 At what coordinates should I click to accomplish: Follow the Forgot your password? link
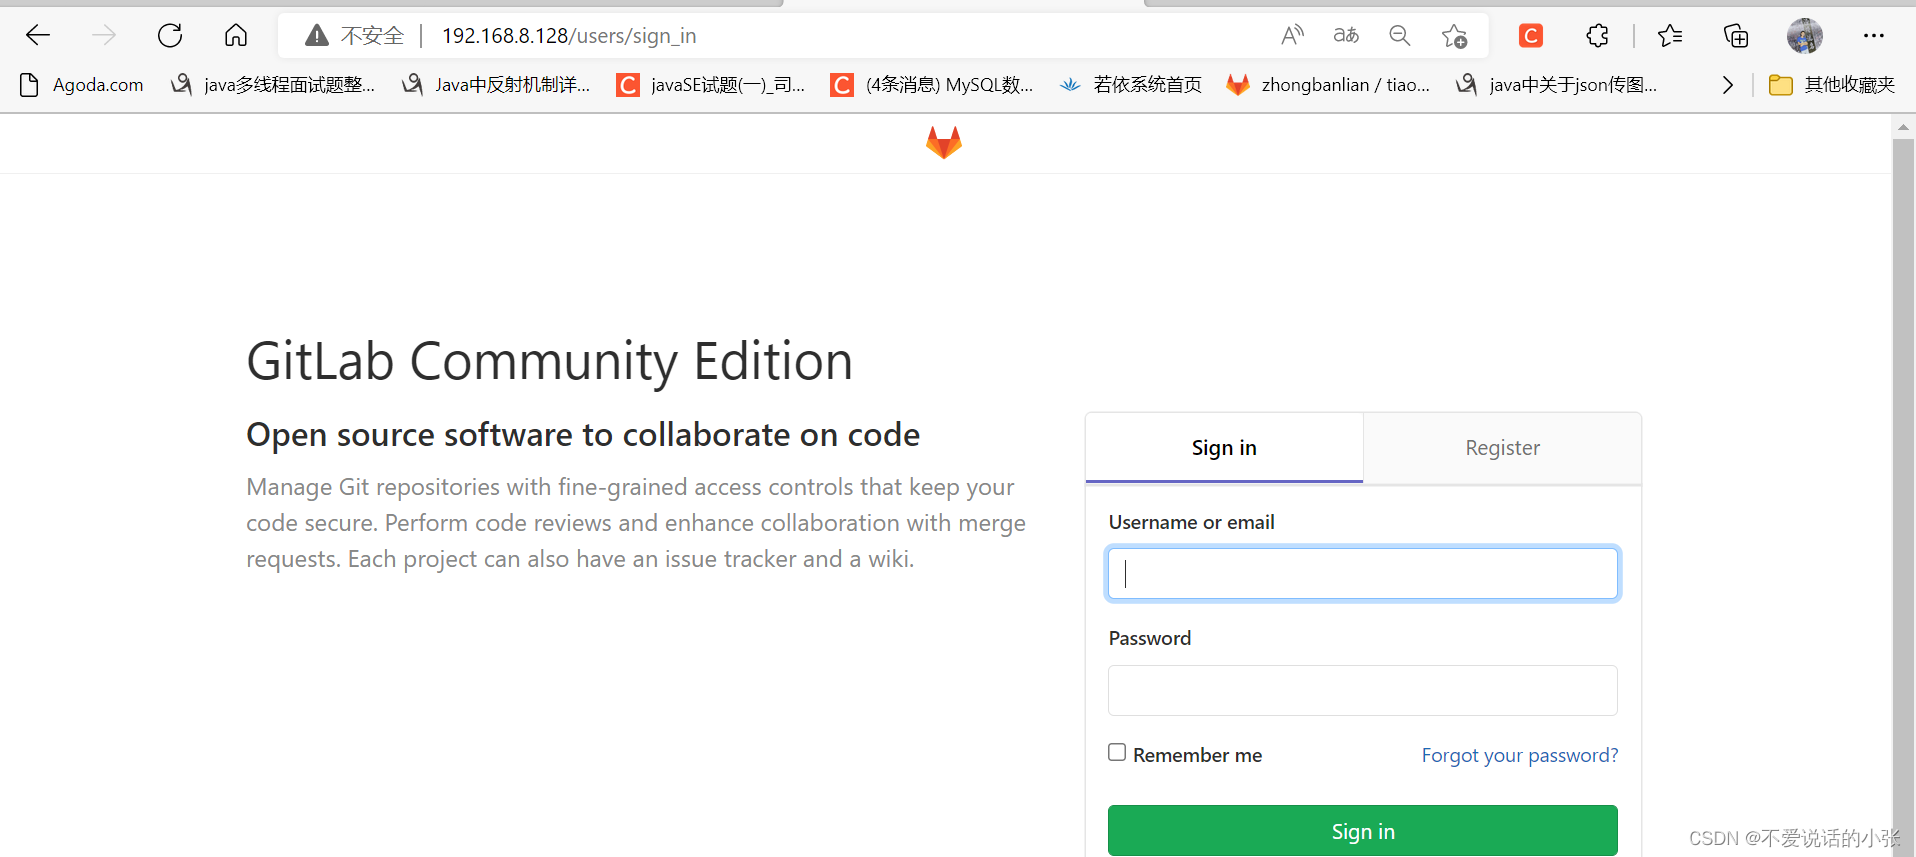(x=1520, y=755)
